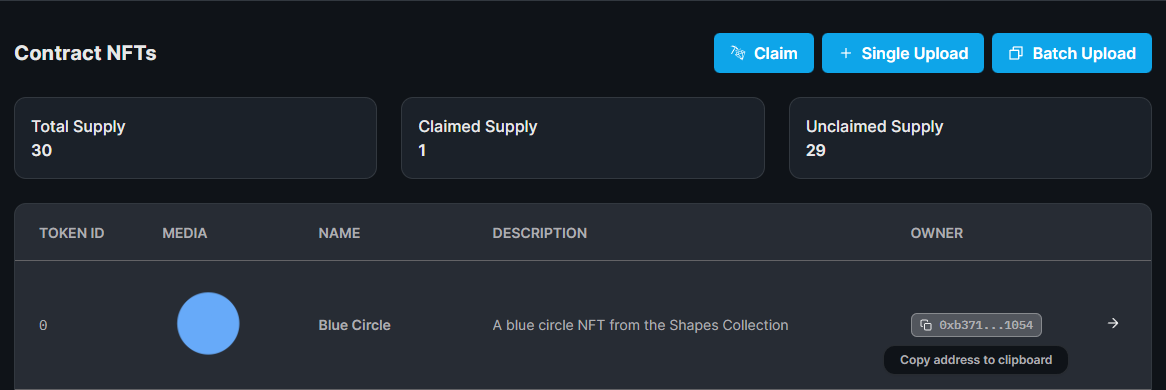Open Batch Upload
1166x390 pixels.
click(1072, 53)
